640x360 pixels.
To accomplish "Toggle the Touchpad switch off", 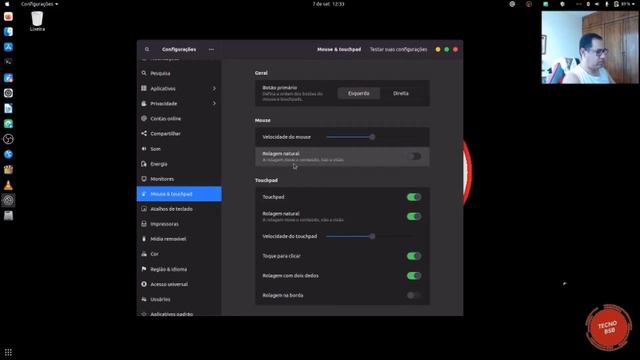I will coord(414,197).
